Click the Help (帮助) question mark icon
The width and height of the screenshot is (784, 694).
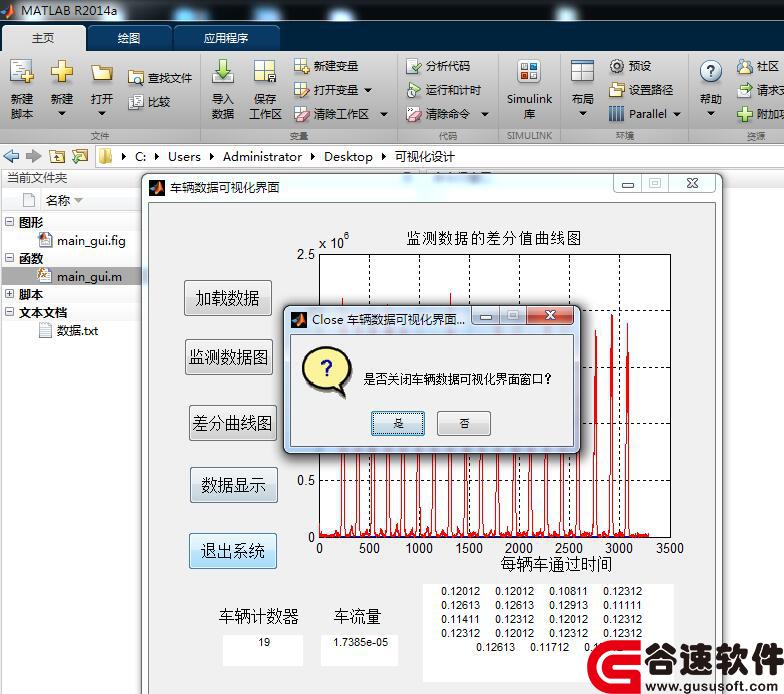coord(710,72)
